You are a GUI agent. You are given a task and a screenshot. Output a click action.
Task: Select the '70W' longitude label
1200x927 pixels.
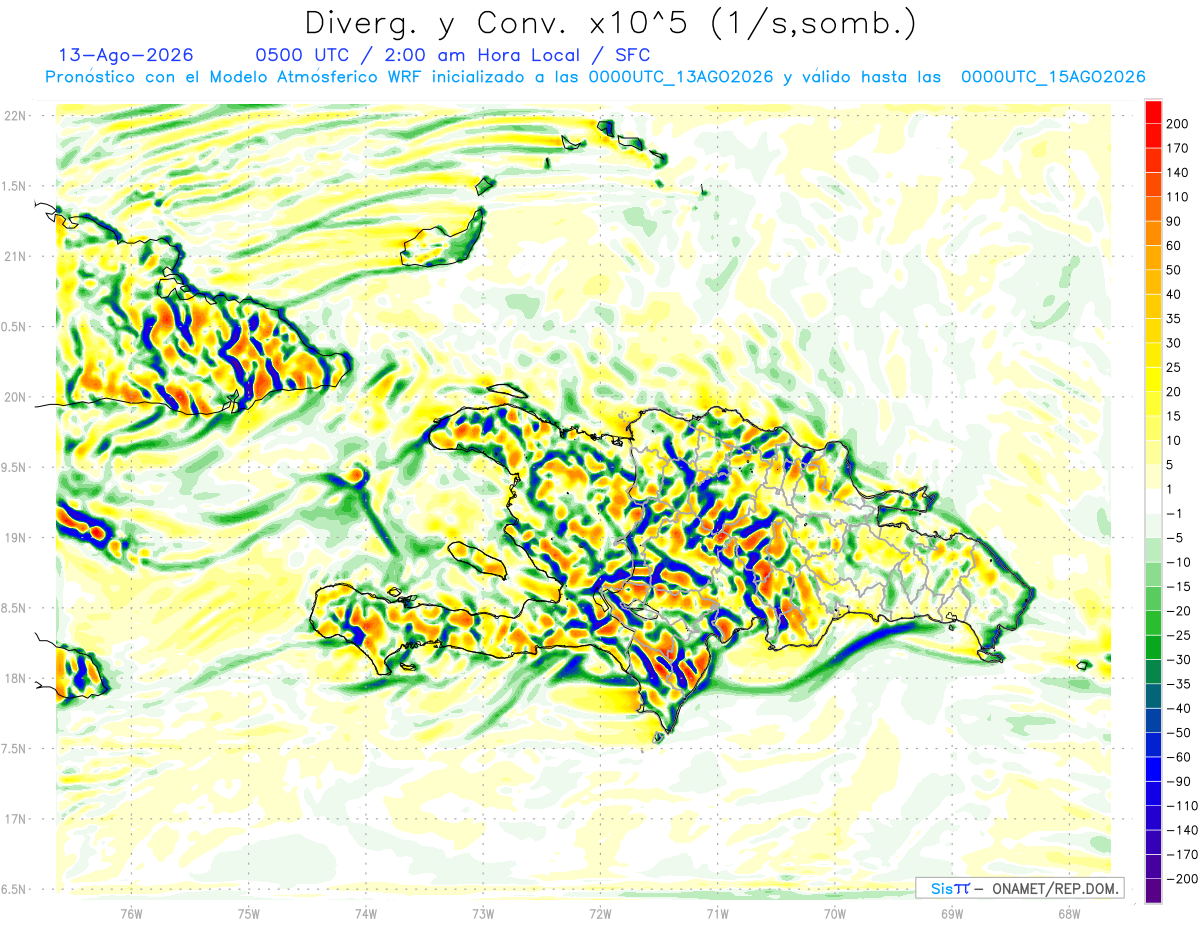click(834, 914)
